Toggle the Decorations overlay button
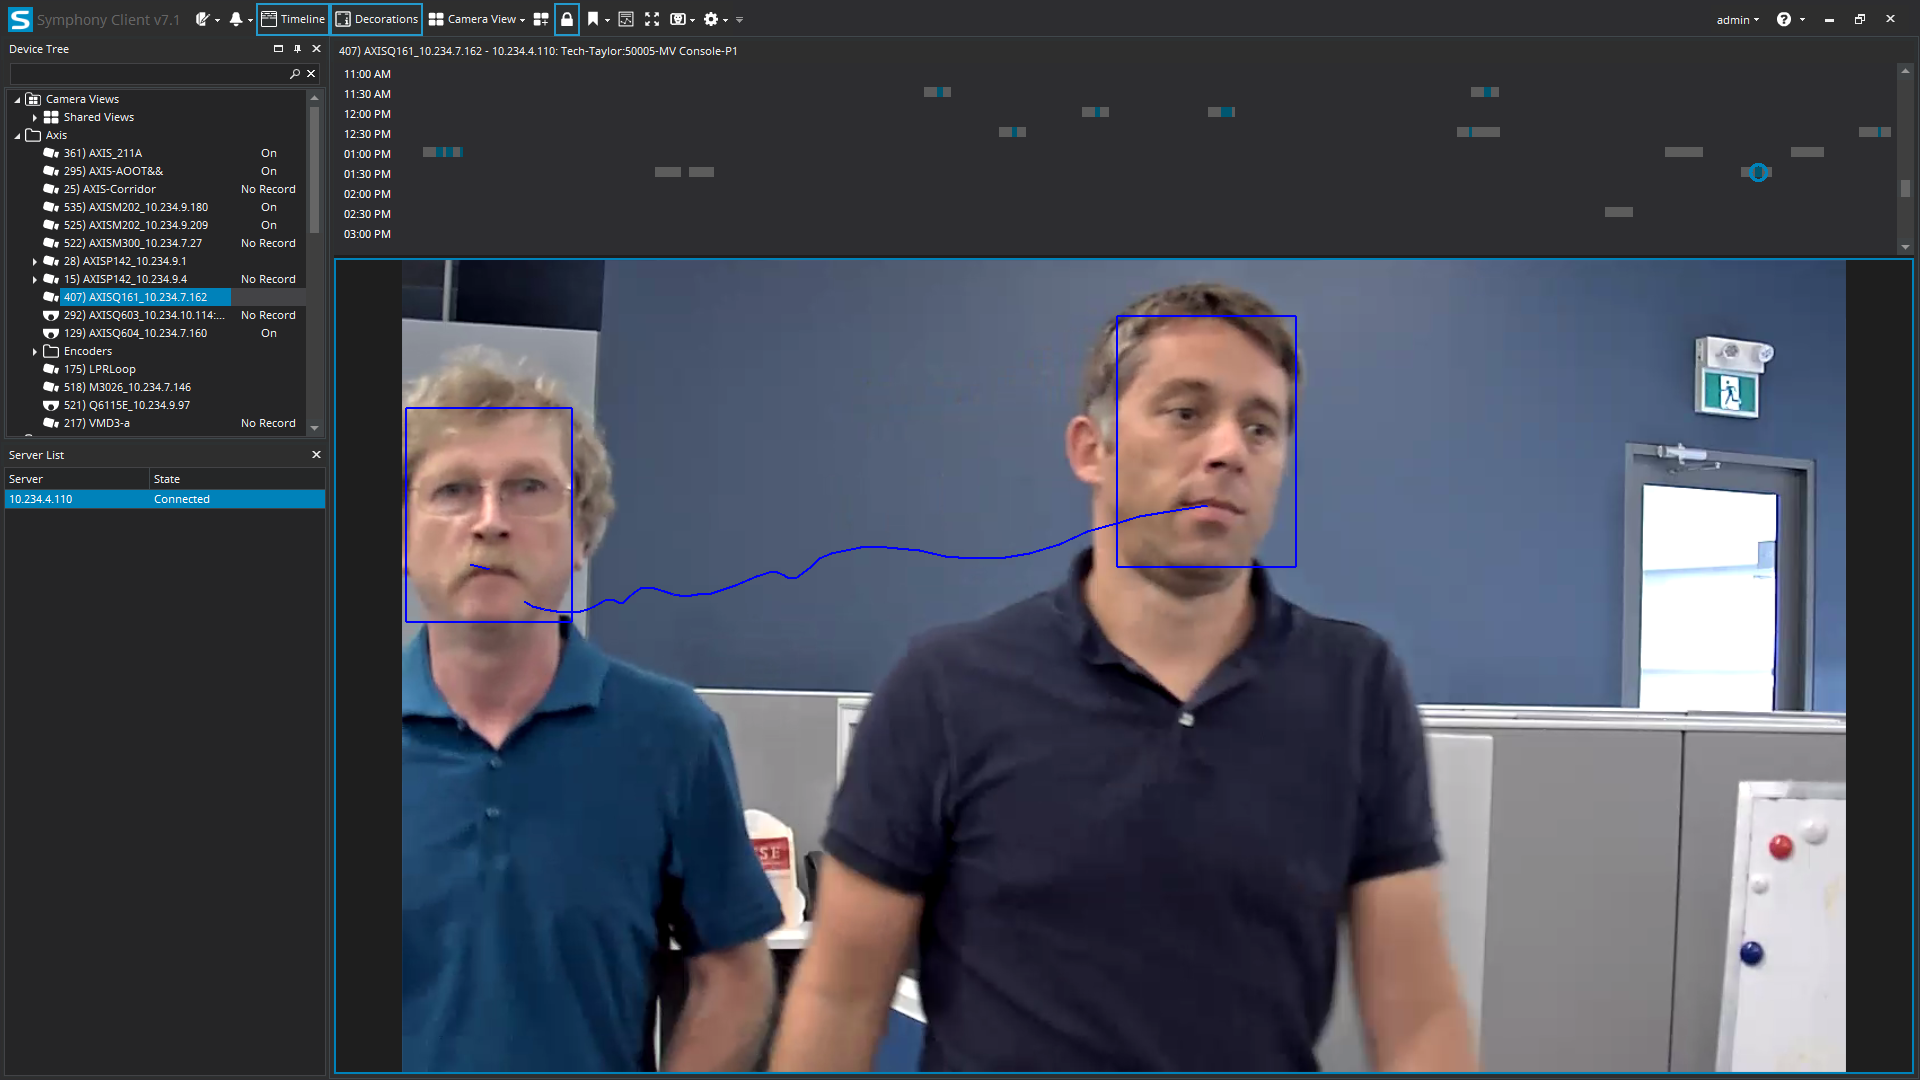 point(376,19)
